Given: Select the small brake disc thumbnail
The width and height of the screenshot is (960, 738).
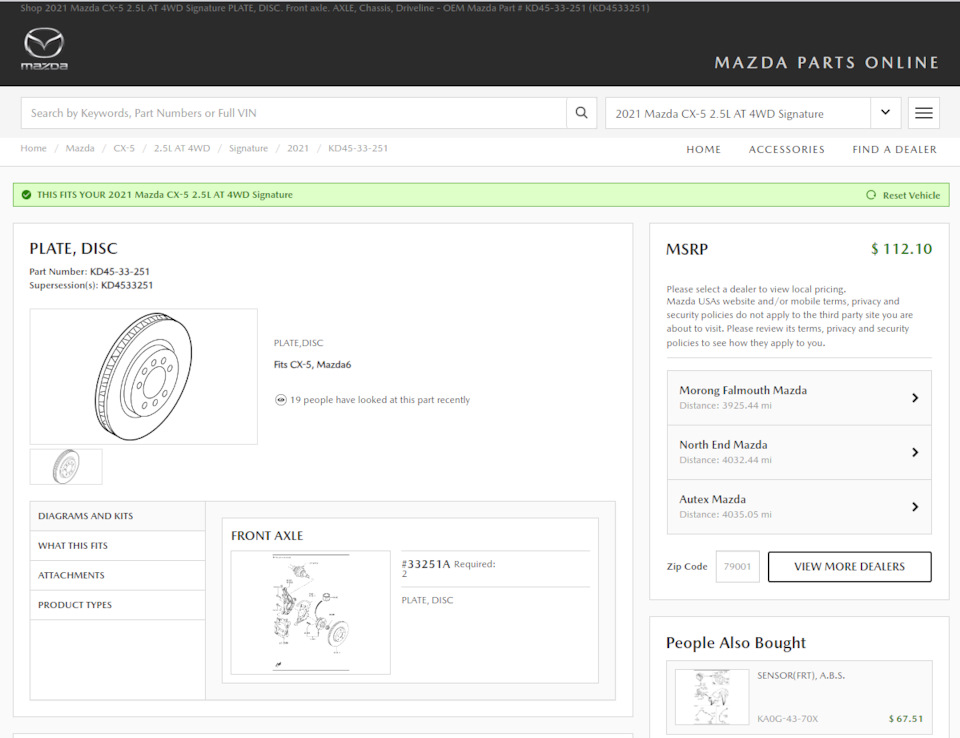Looking at the screenshot, I should click(65, 466).
